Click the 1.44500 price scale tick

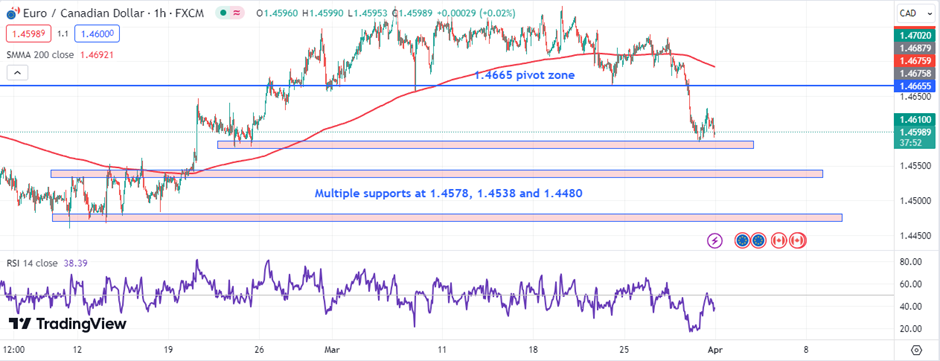(915, 236)
